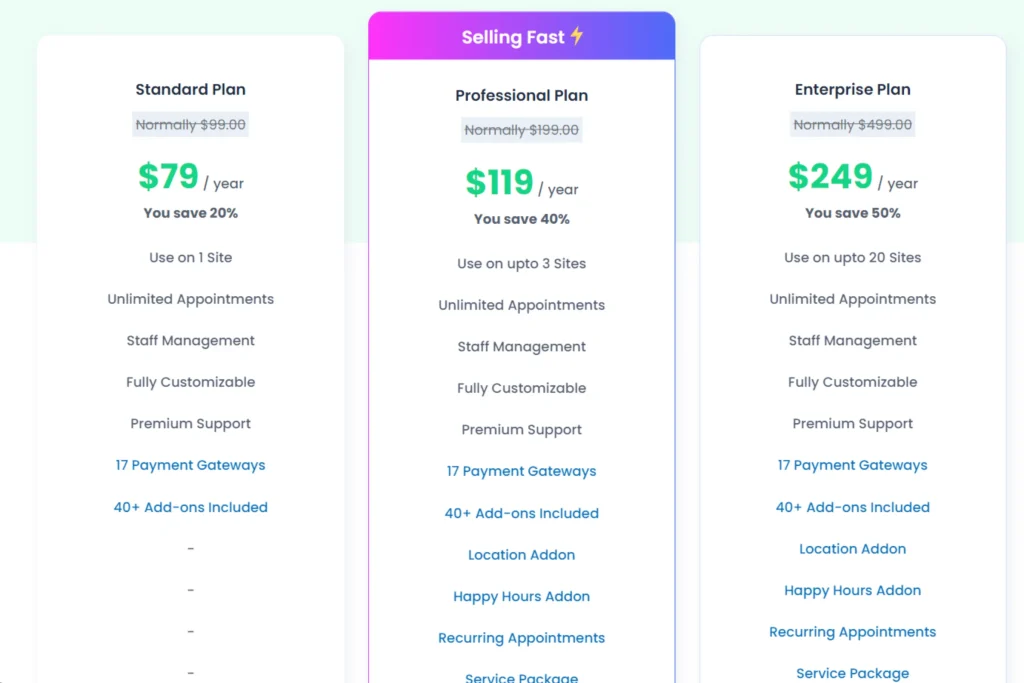
Task: Open 17 Payment Gateways on Standard Plan
Action: pos(190,465)
